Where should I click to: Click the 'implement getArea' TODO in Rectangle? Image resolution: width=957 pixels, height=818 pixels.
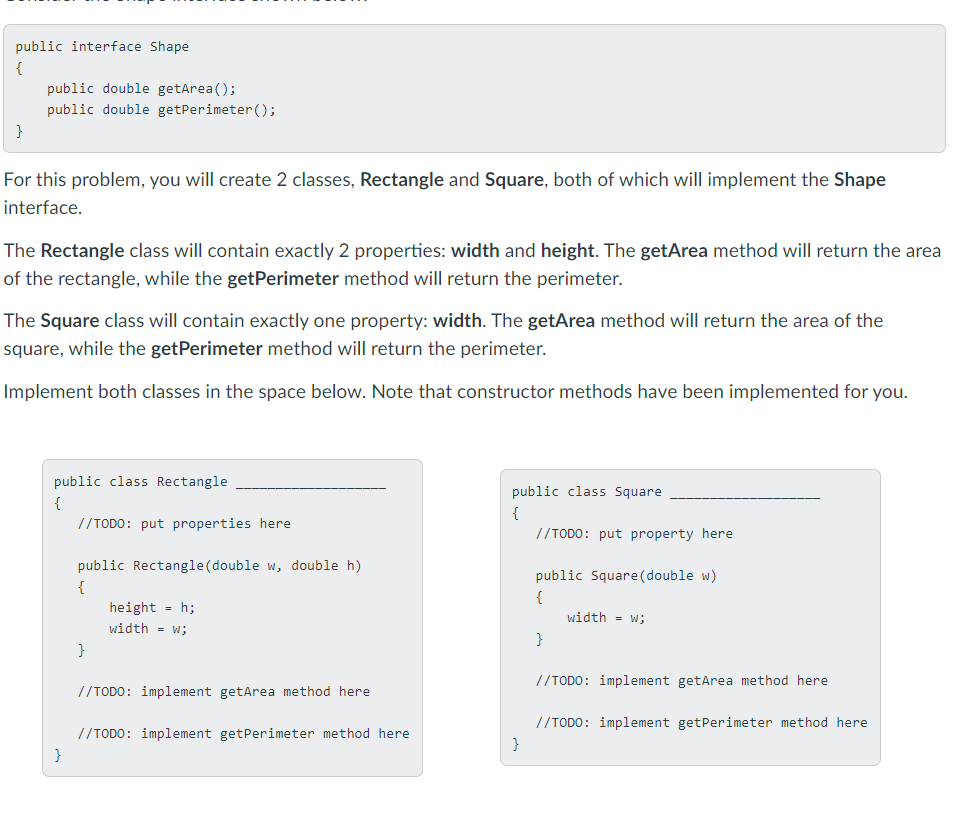click(223, 691)
